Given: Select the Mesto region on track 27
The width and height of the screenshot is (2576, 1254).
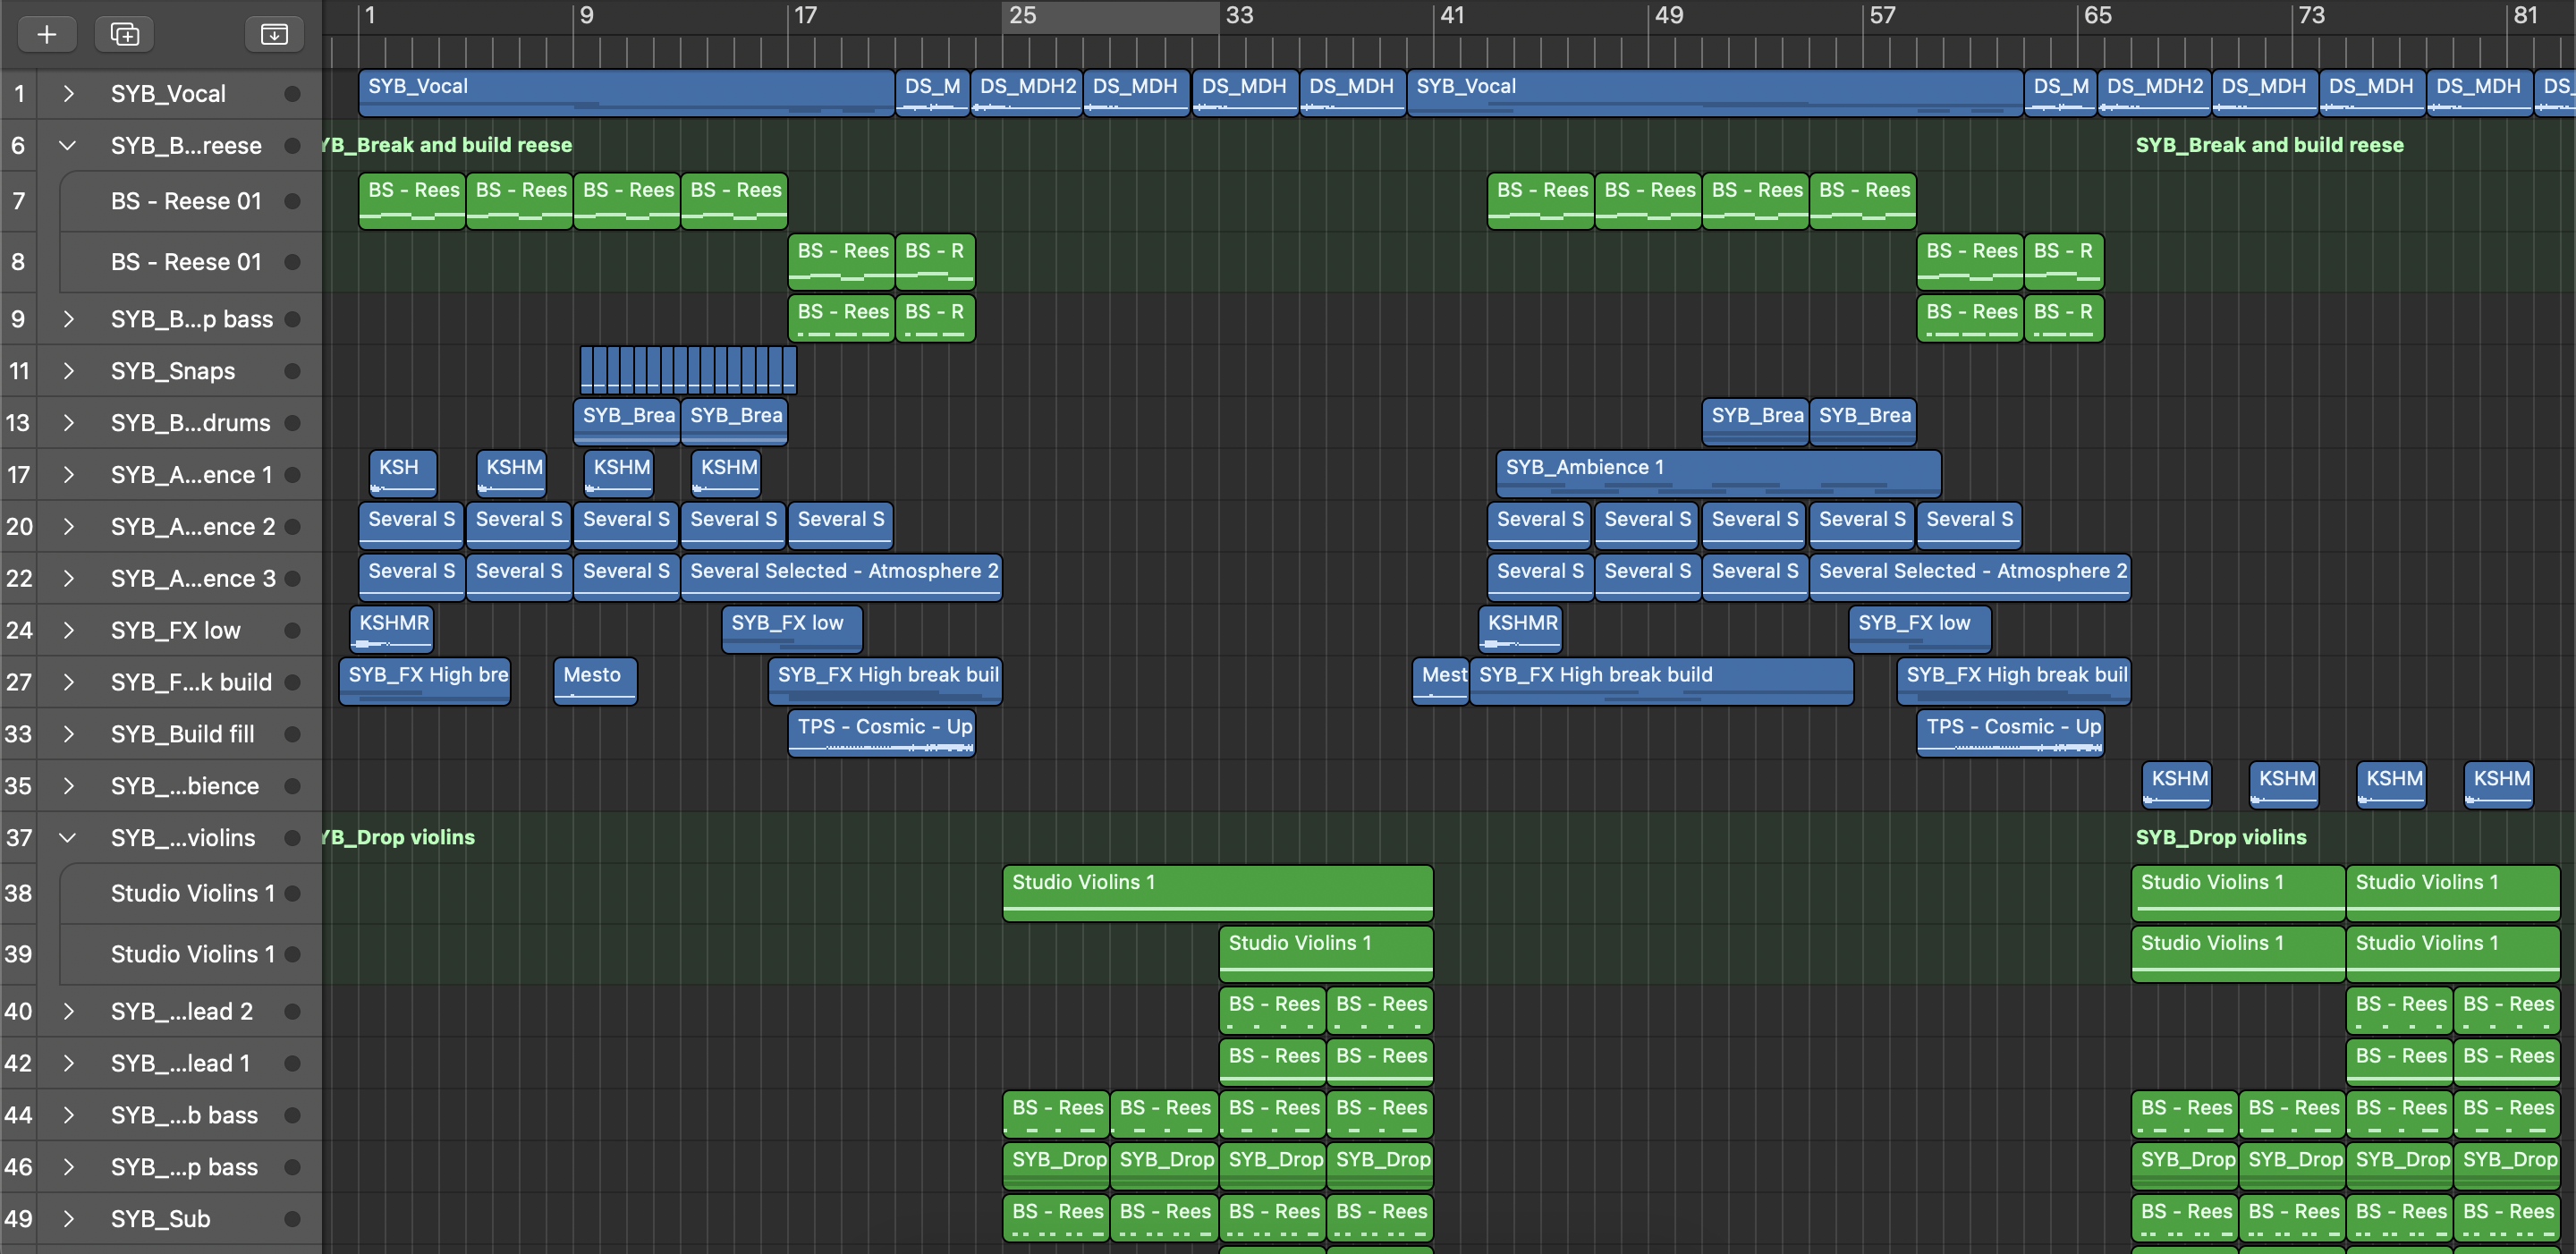Looking at the screenshot, I should coord(594,680).
